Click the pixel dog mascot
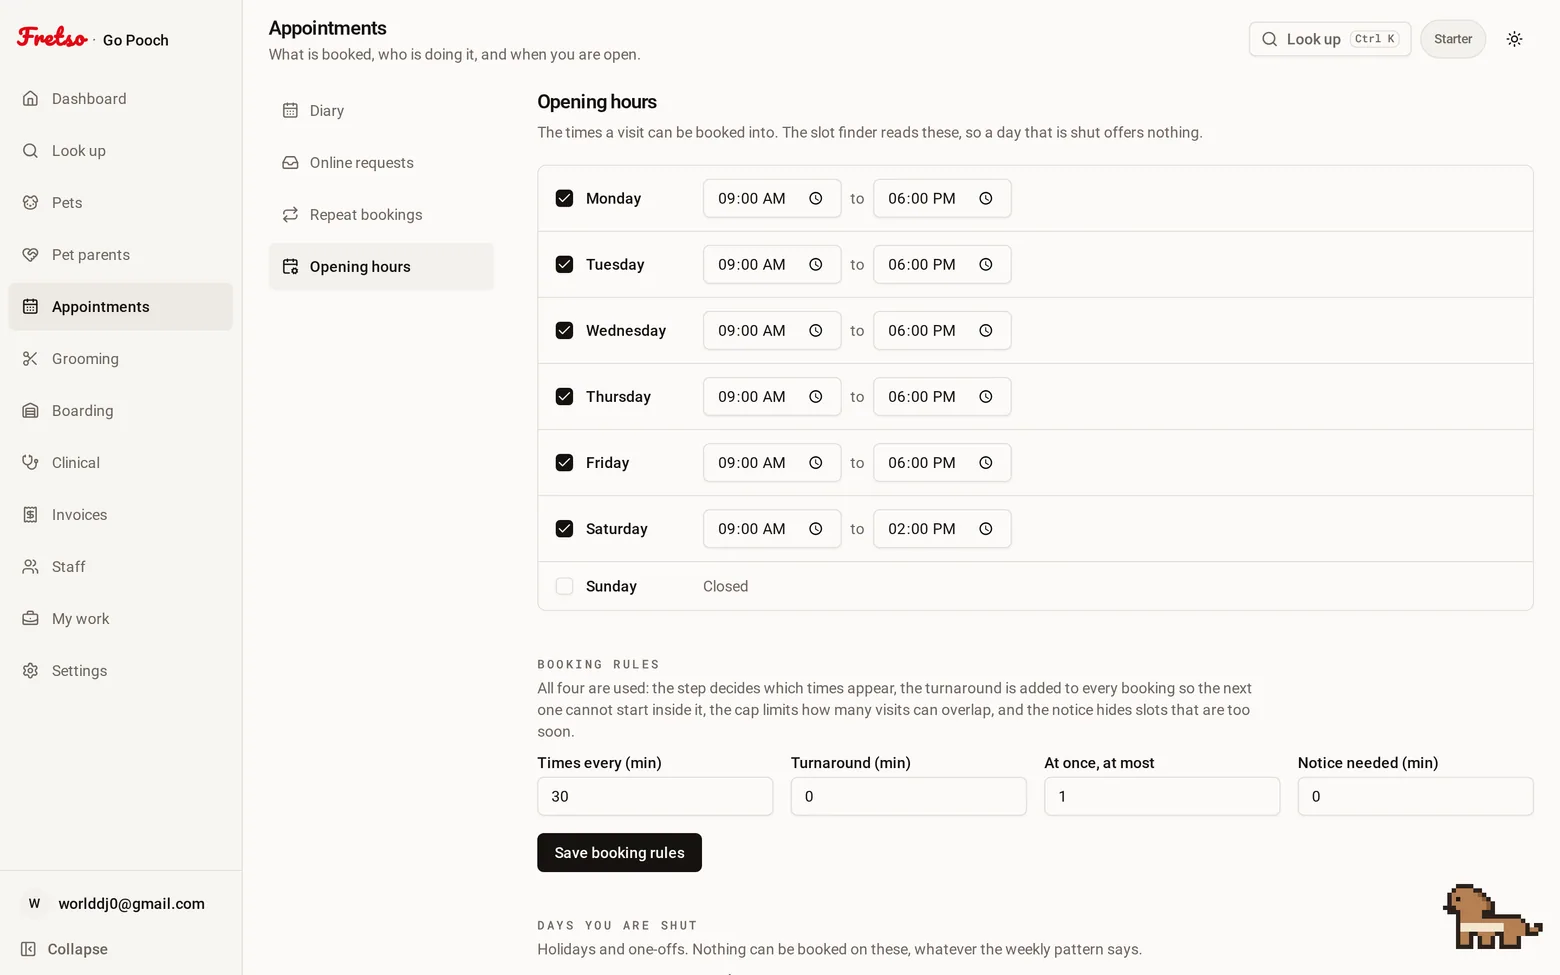 point(1491,916)
